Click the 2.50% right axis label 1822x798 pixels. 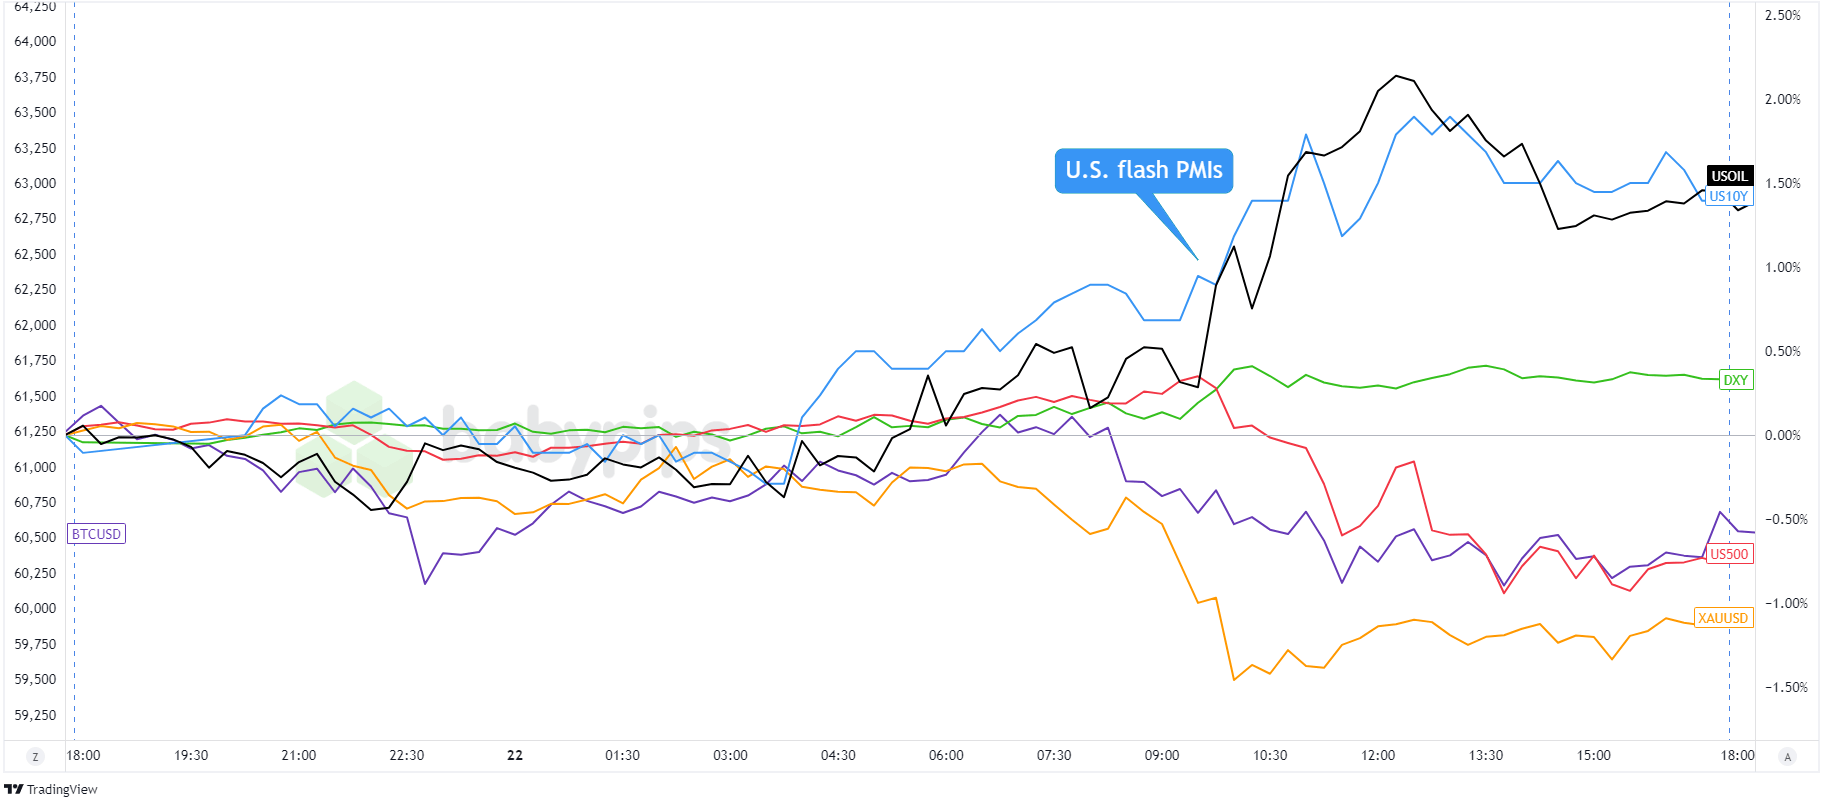(1782, 15)
